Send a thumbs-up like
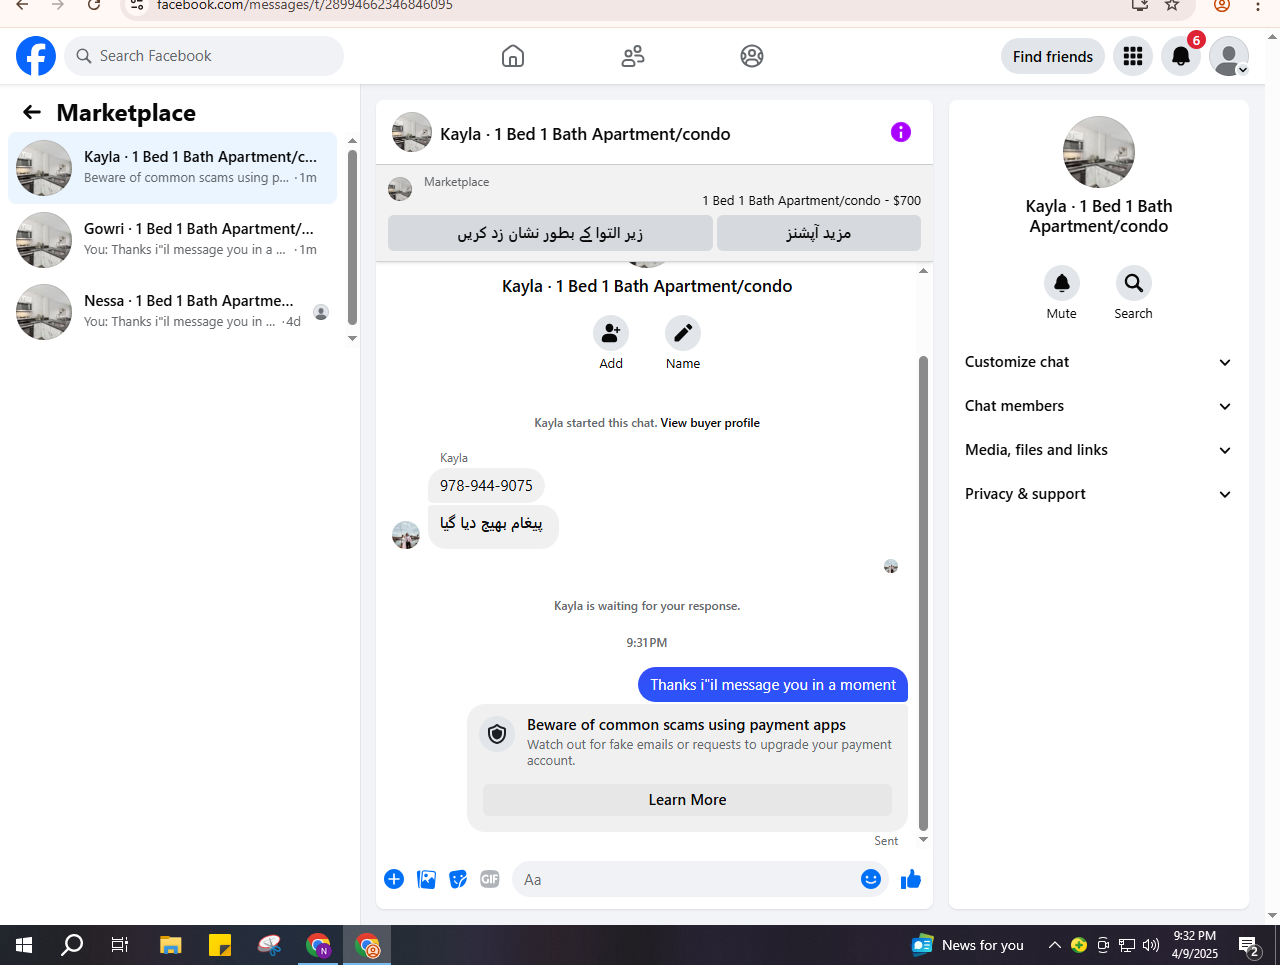1280x965 pixels. pyautogui.click(x=911, y=879)
